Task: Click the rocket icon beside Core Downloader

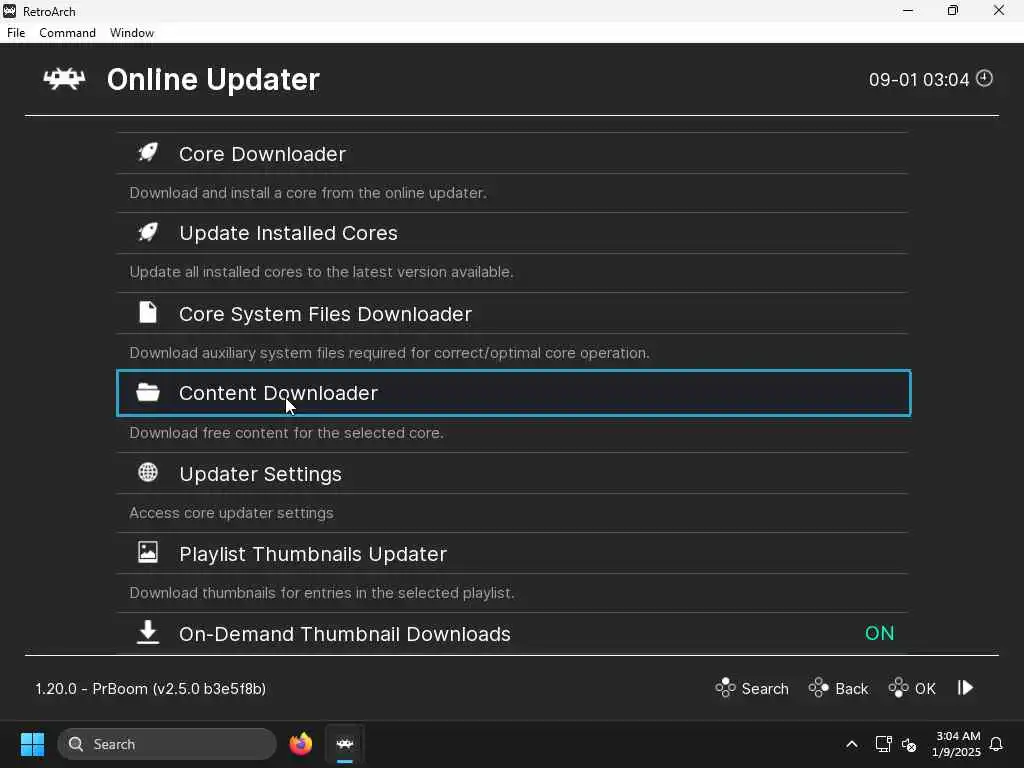Action: pos(148,153)
